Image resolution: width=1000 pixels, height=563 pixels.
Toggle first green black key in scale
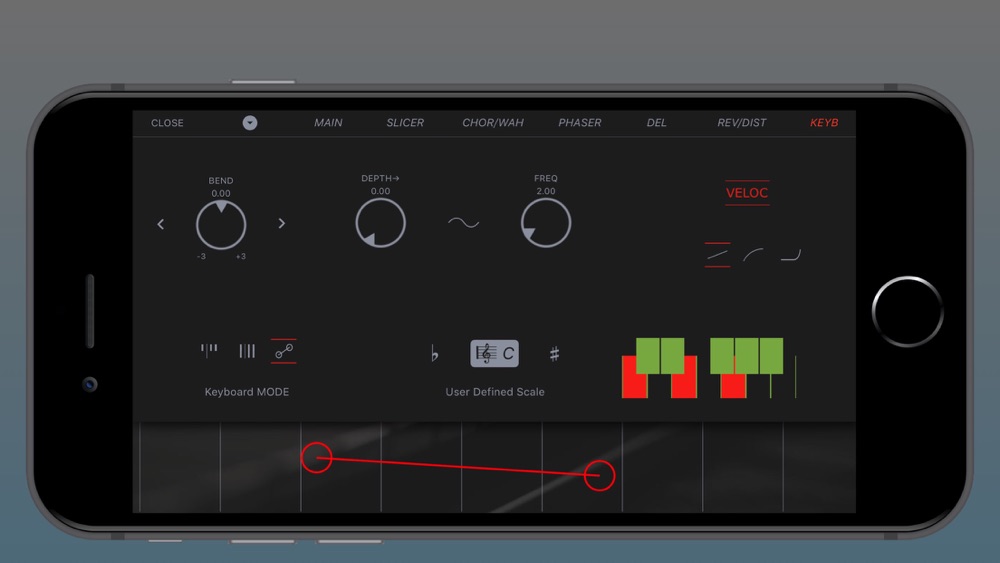648,356
